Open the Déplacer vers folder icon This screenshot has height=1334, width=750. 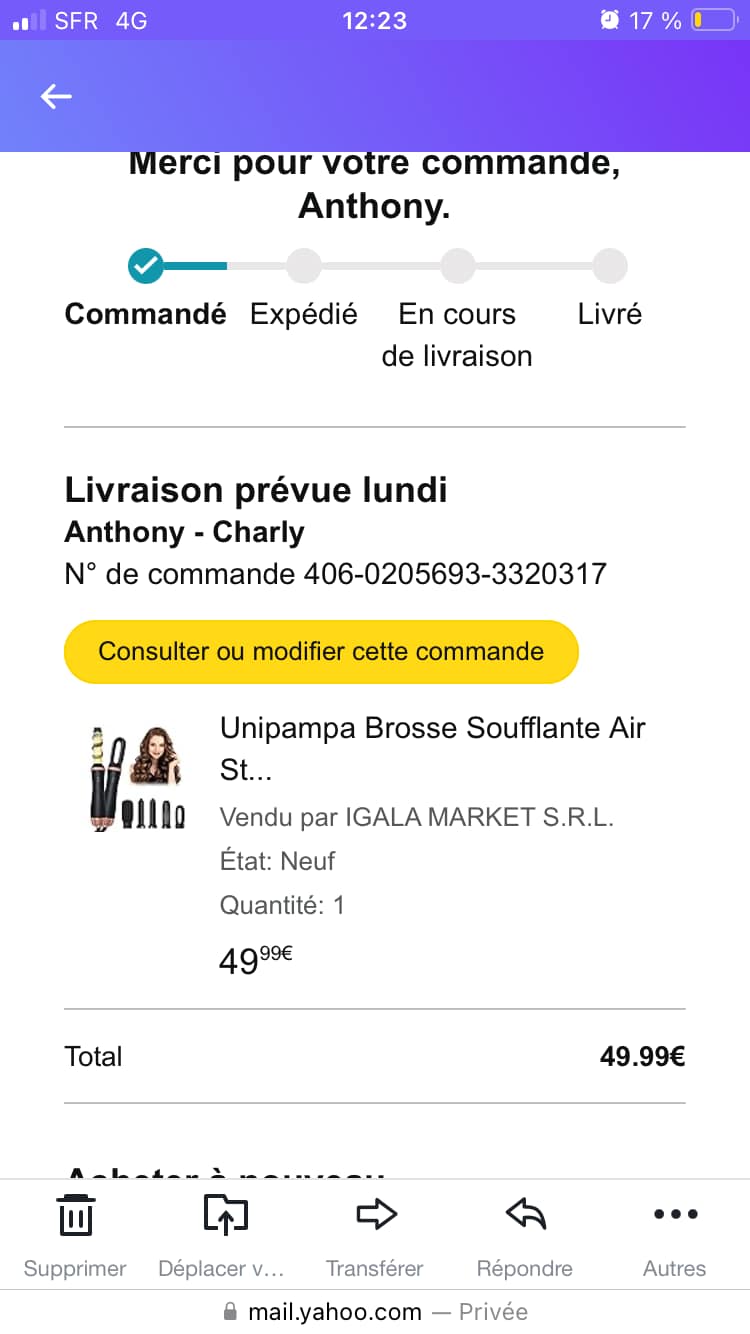click(x=225, y=1215)
